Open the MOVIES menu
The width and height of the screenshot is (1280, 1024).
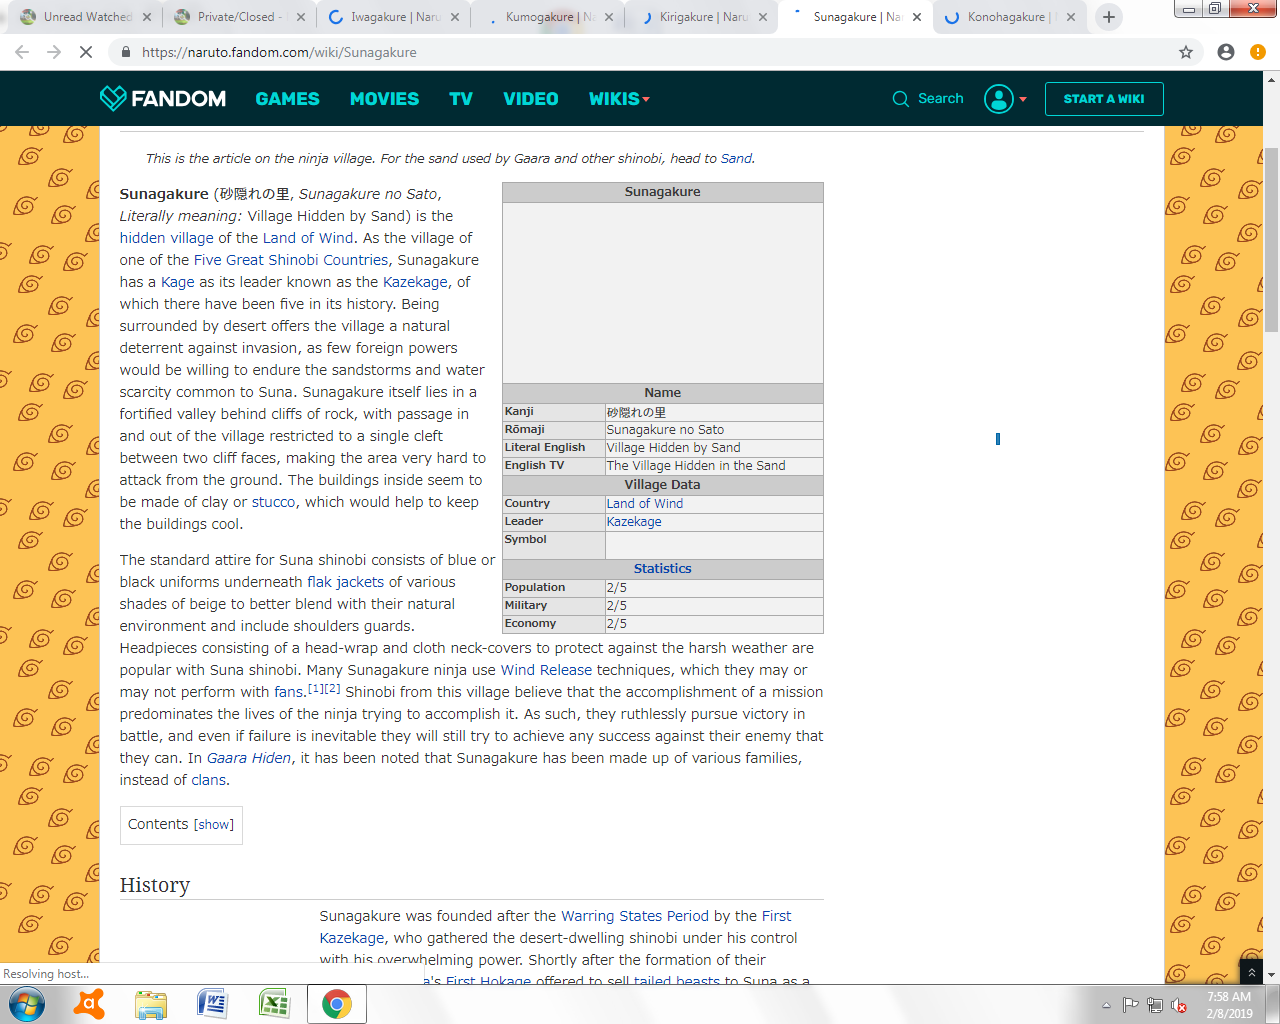(x=384, y=99)
